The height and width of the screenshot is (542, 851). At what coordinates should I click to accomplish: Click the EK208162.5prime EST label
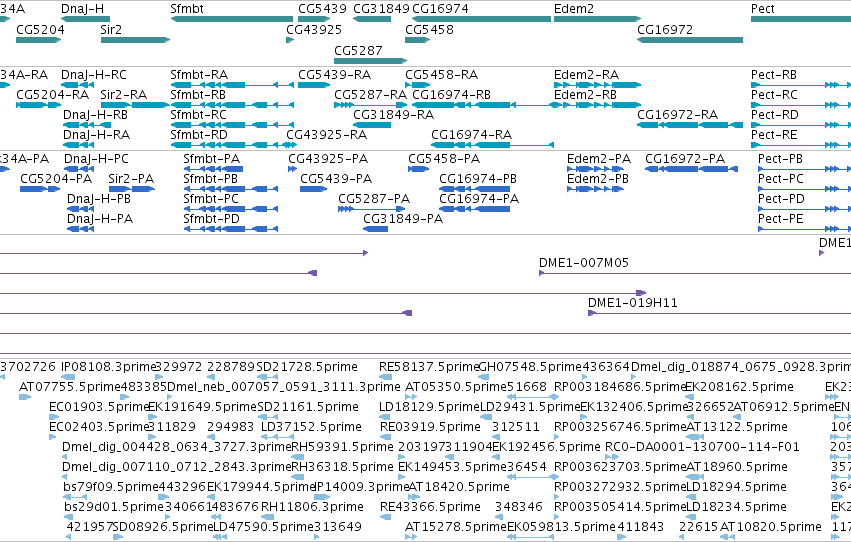coord(739,387)
